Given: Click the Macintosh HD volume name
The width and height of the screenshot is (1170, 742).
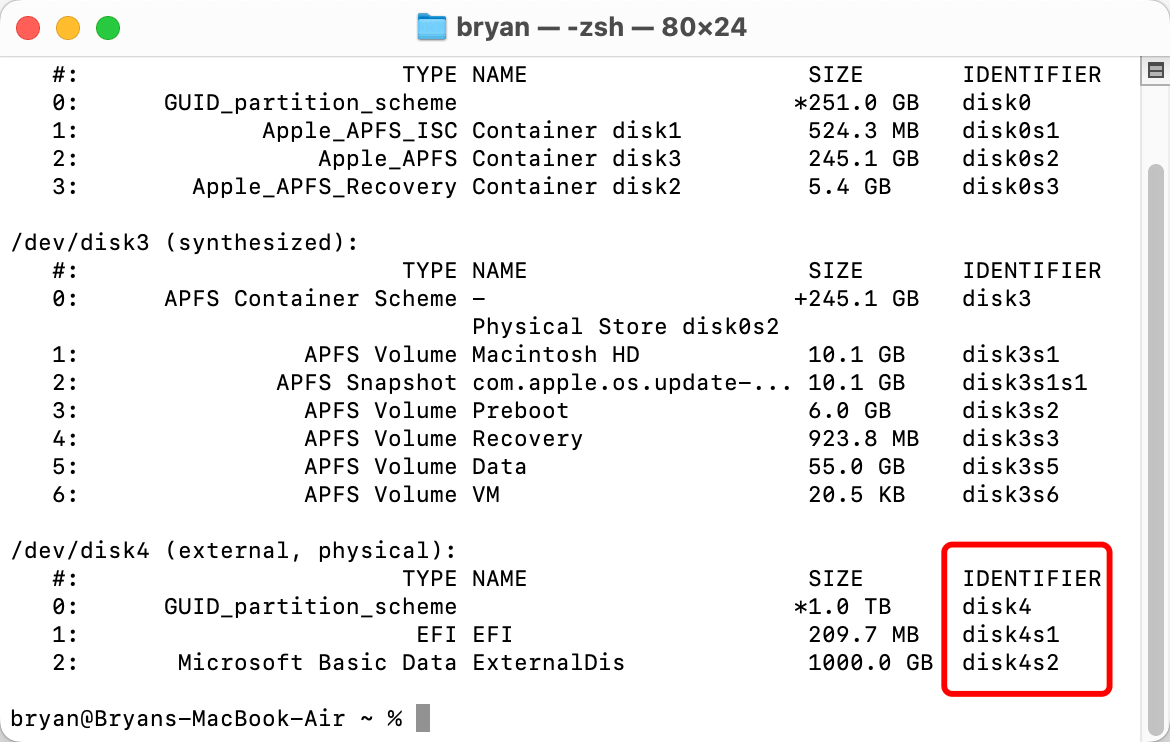Looking at the screenshot, I should [x=555, y=354].
